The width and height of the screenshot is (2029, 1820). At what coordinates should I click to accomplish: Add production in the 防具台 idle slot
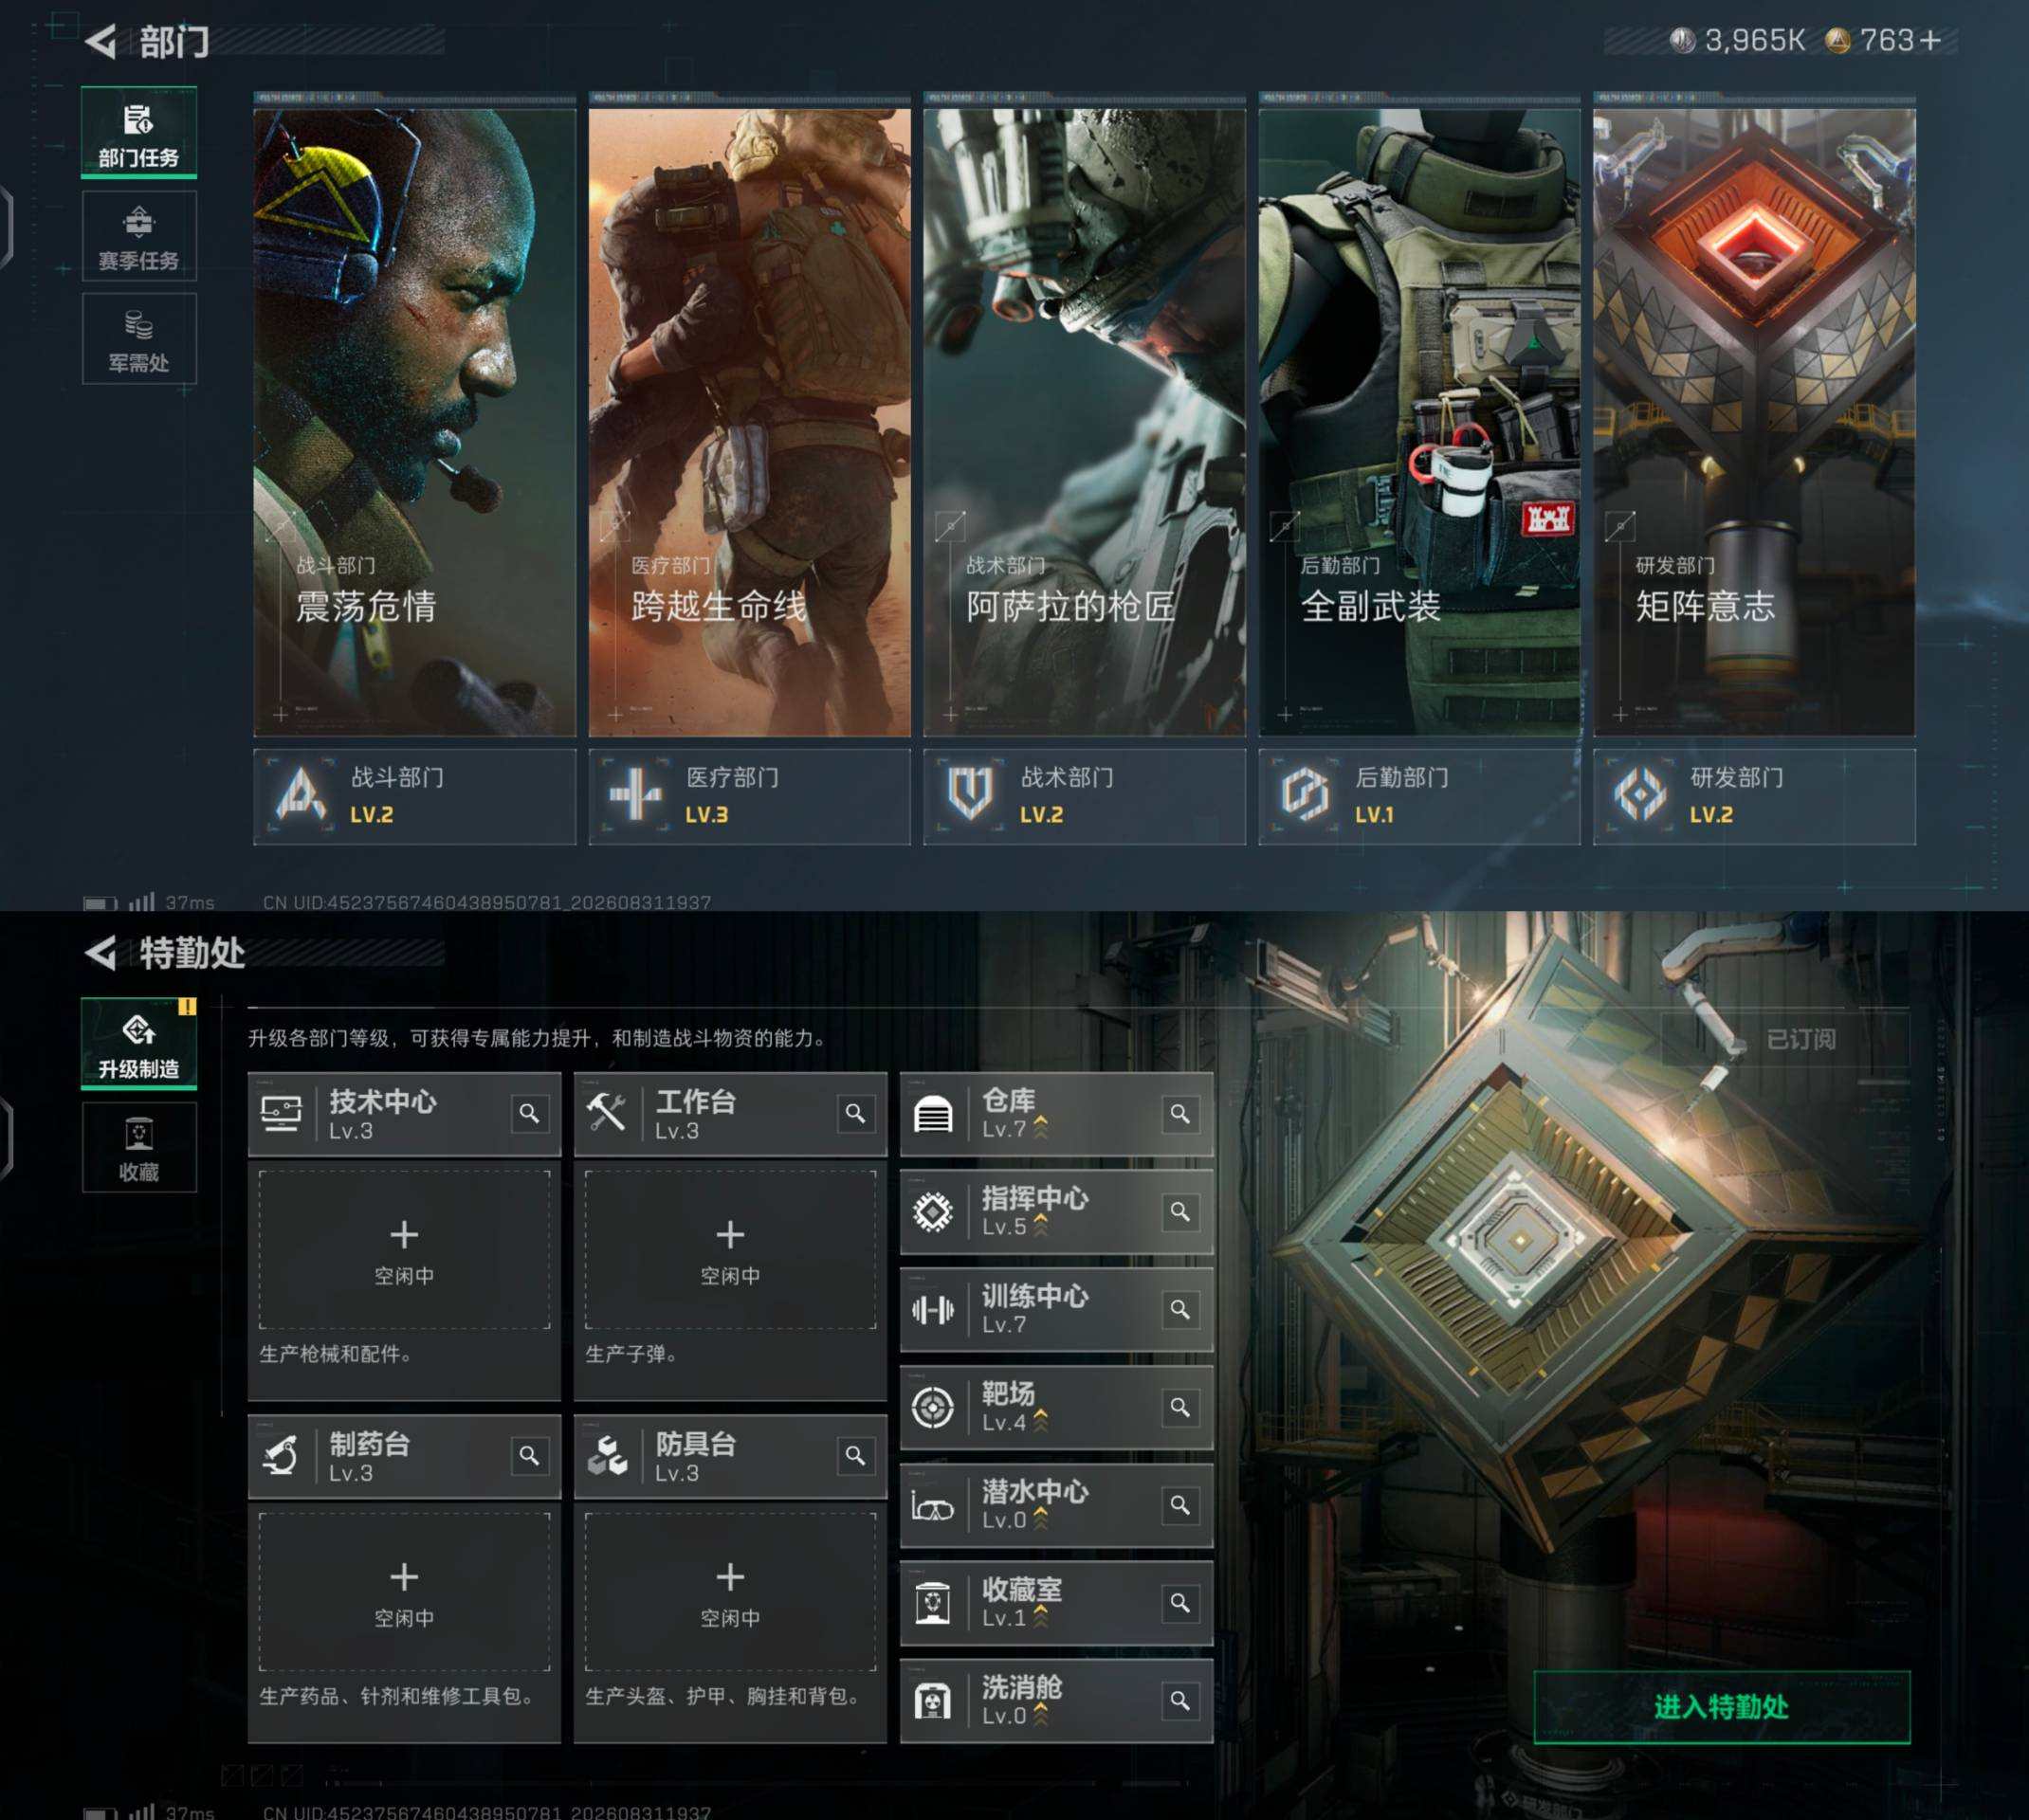pyautogui.click(x=730, y=1592)
